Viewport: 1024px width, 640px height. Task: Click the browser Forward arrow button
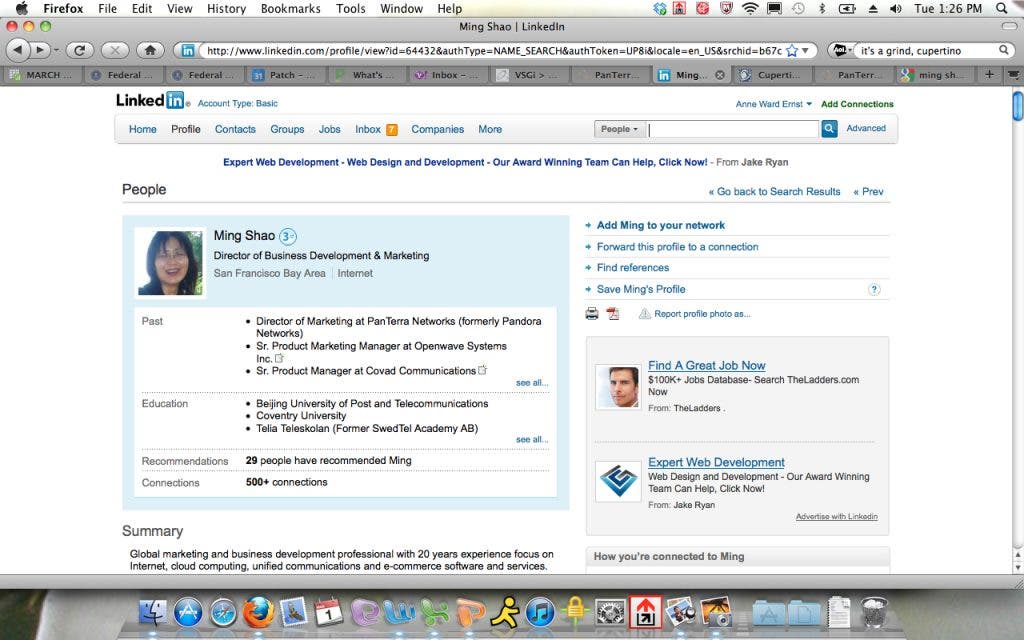tap(39, 50)
